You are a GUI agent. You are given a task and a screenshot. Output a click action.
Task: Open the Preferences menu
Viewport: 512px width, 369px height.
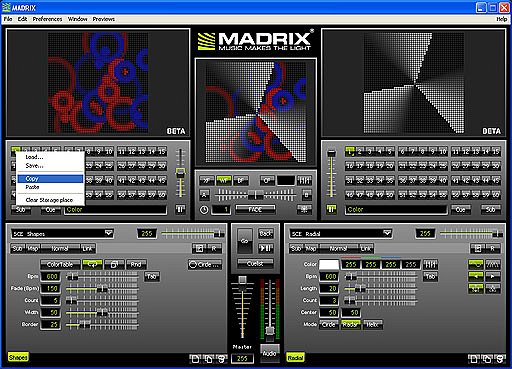click(47, 19)
